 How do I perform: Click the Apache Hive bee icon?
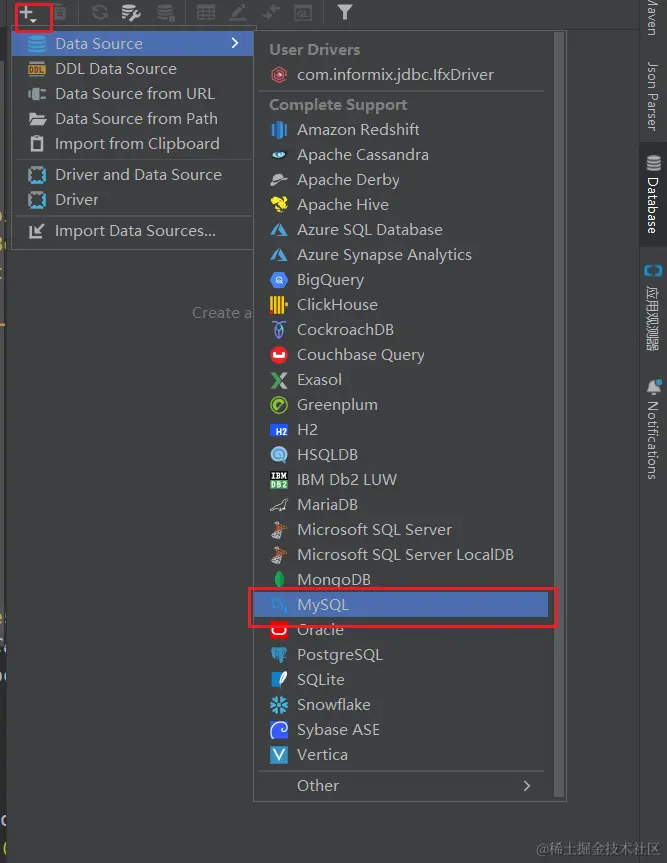(x=279, y=205)
